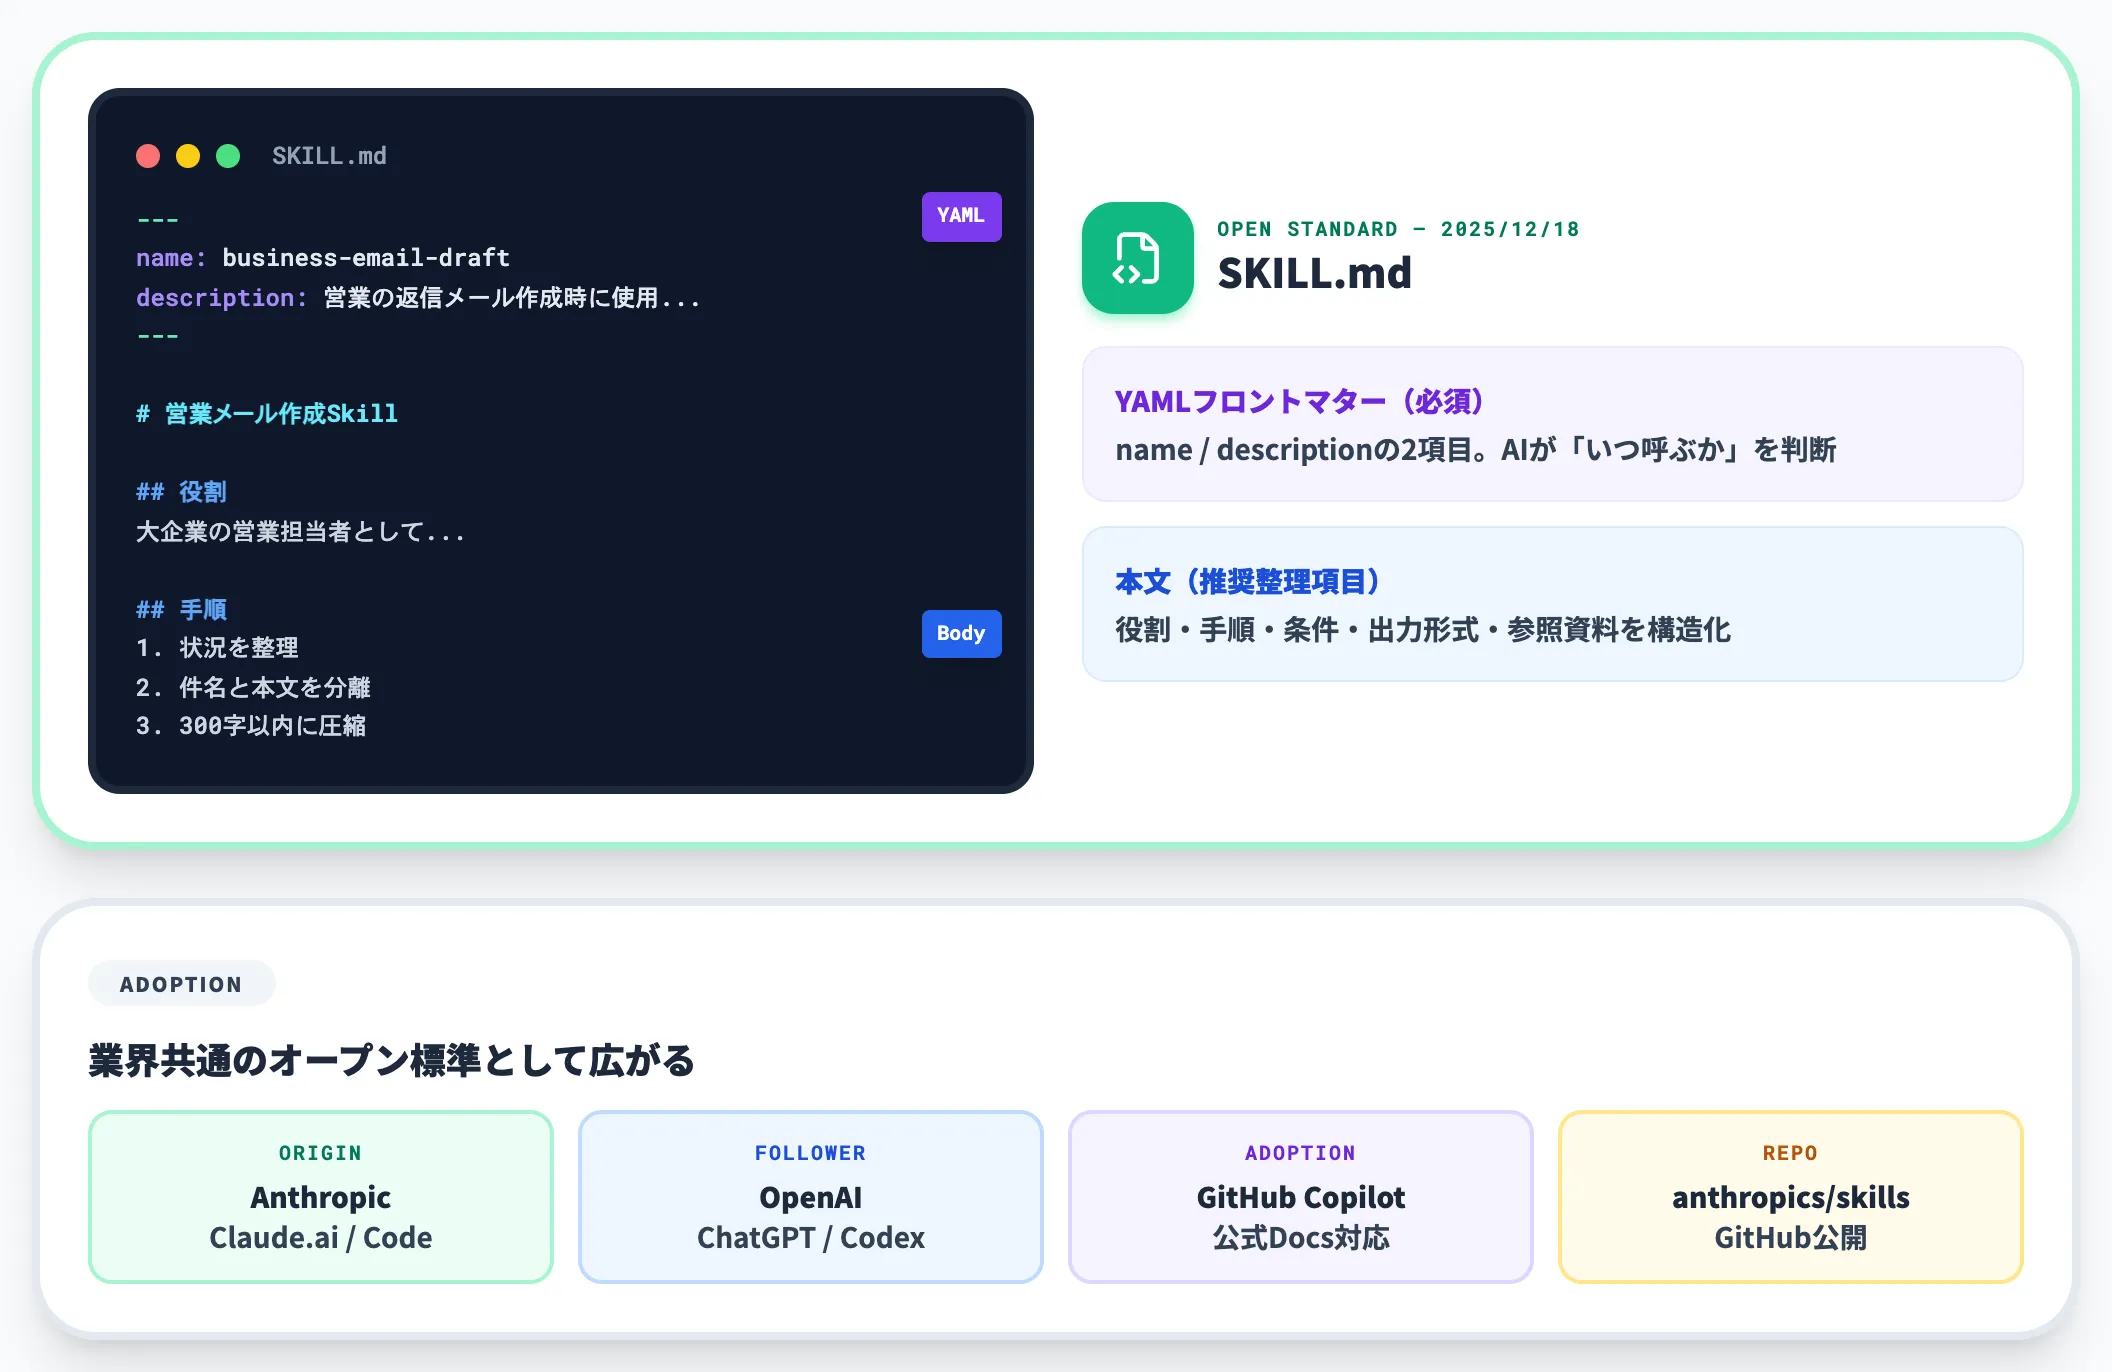Click 公式Docs対応 subtitle

click(1301, 1238)
